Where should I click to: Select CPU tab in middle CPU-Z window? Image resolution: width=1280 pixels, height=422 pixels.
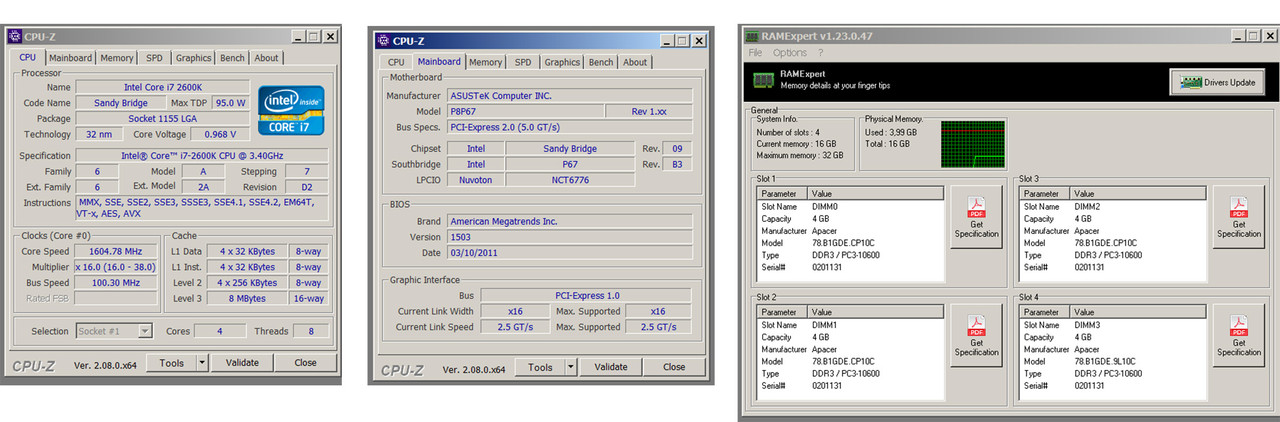click(x=396, y=62)
